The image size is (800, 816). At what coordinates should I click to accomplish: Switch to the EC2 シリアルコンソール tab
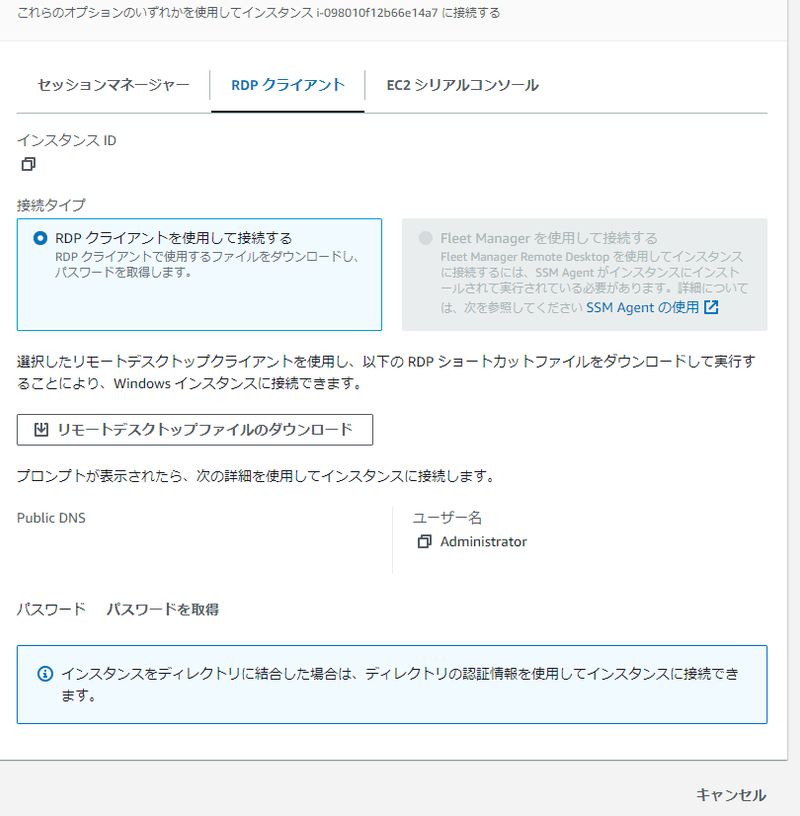click(463, 85)
